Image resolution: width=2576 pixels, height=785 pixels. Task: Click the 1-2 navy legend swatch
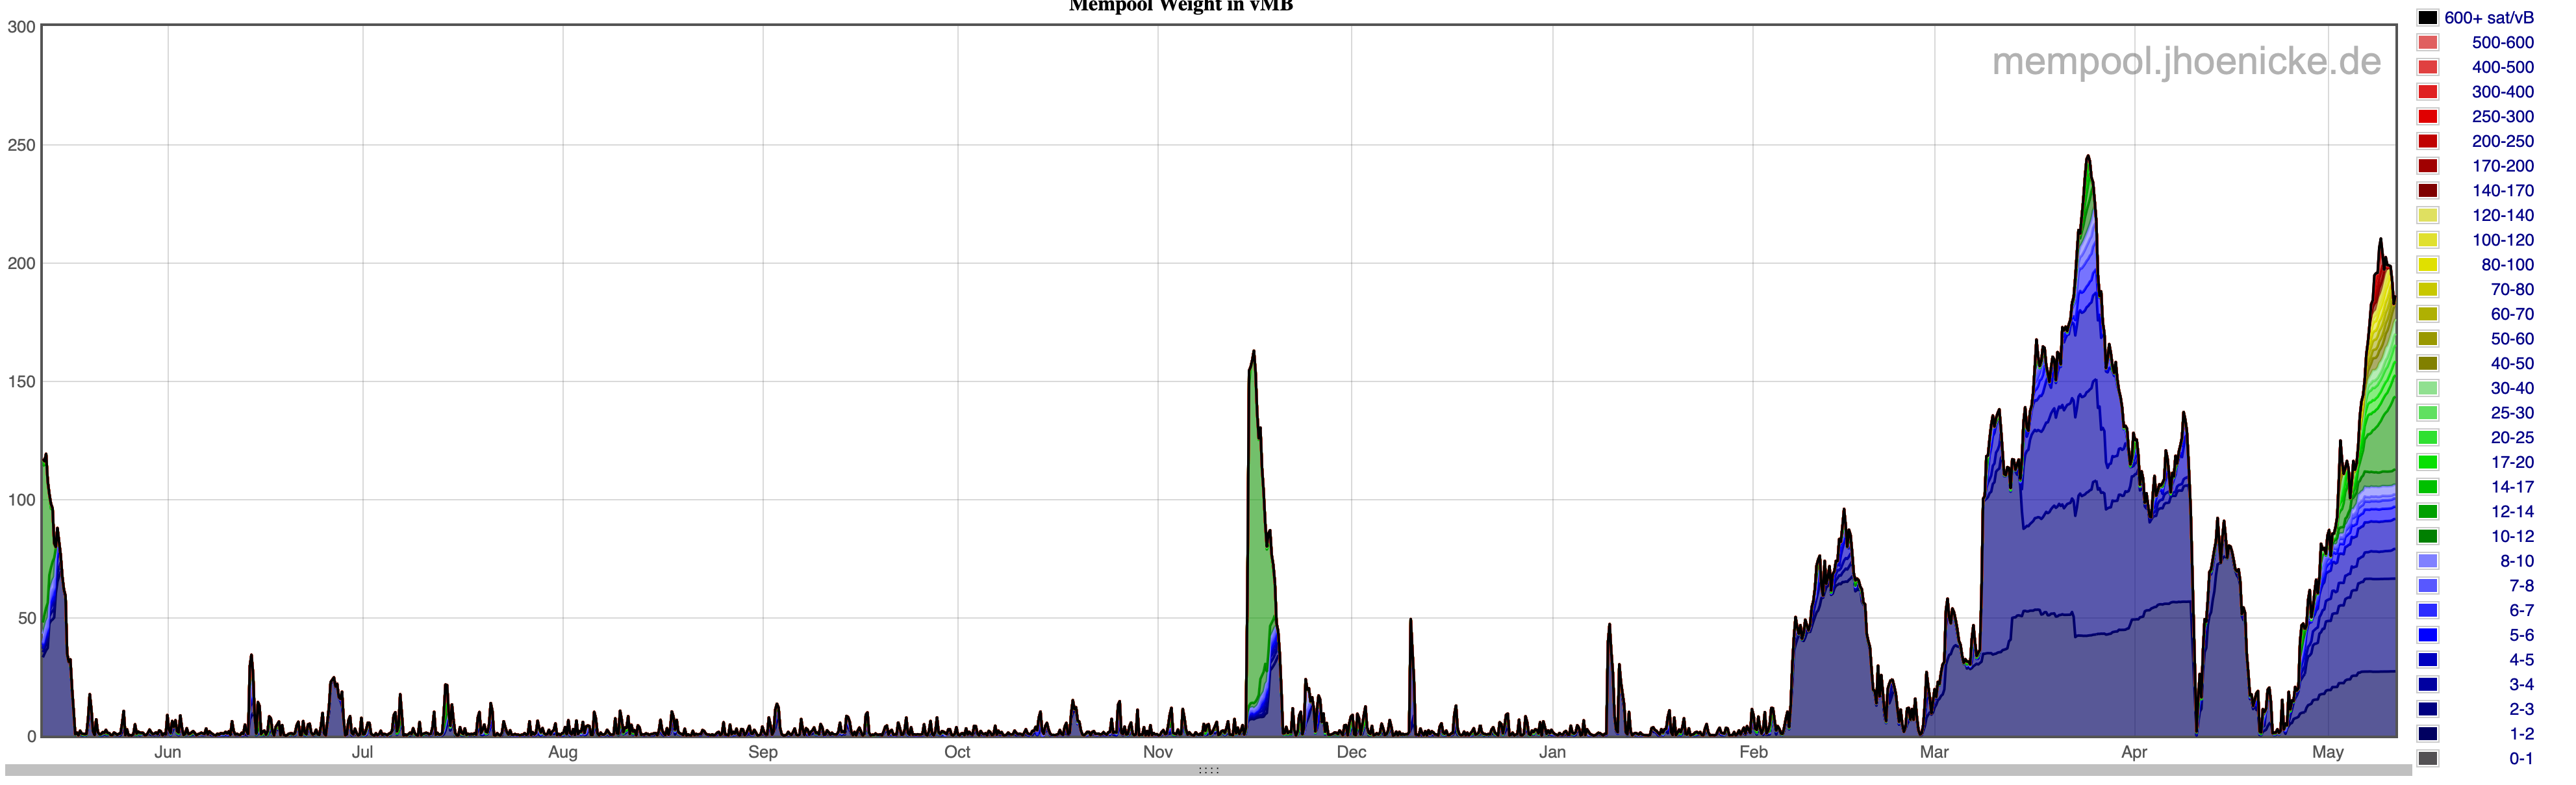click(x=2427, y=734)
